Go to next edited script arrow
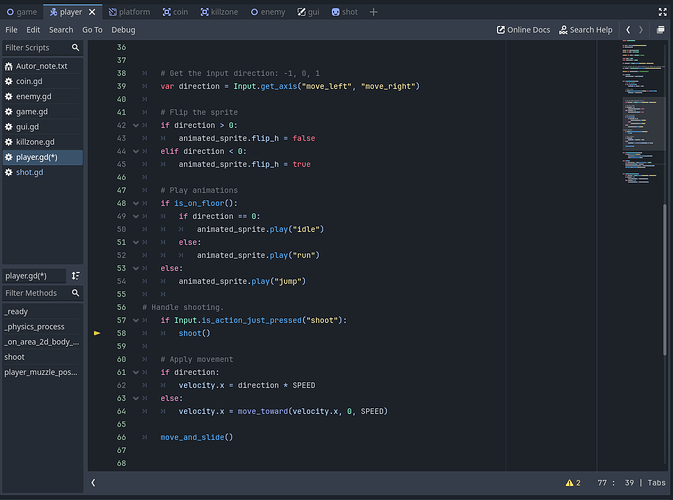Image resolution: width=673 pixels, height=500 pixels. pos(641,30)
